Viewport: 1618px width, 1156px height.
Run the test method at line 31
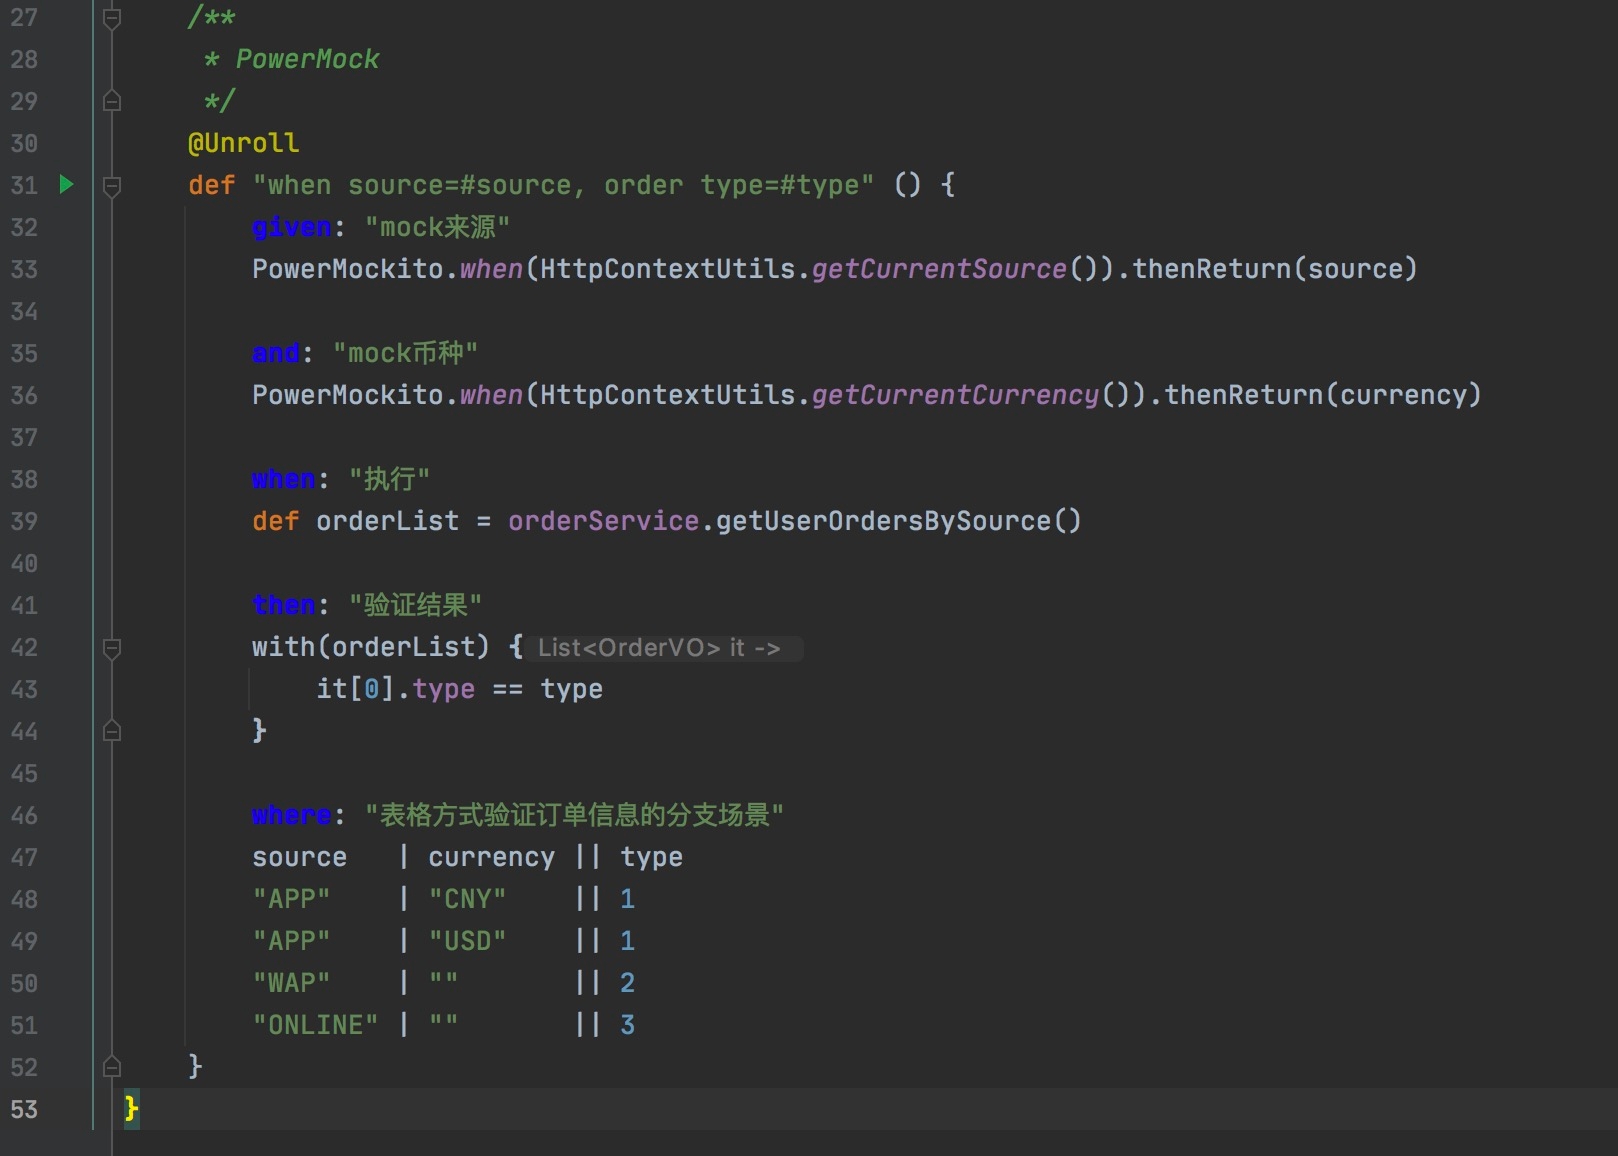click(x=66, y=185)
